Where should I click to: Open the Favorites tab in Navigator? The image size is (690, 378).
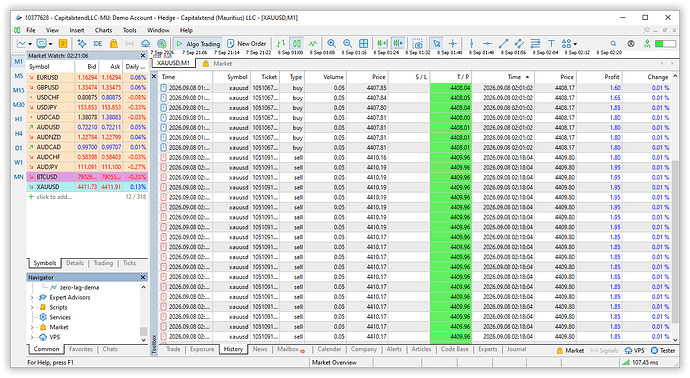81,349
